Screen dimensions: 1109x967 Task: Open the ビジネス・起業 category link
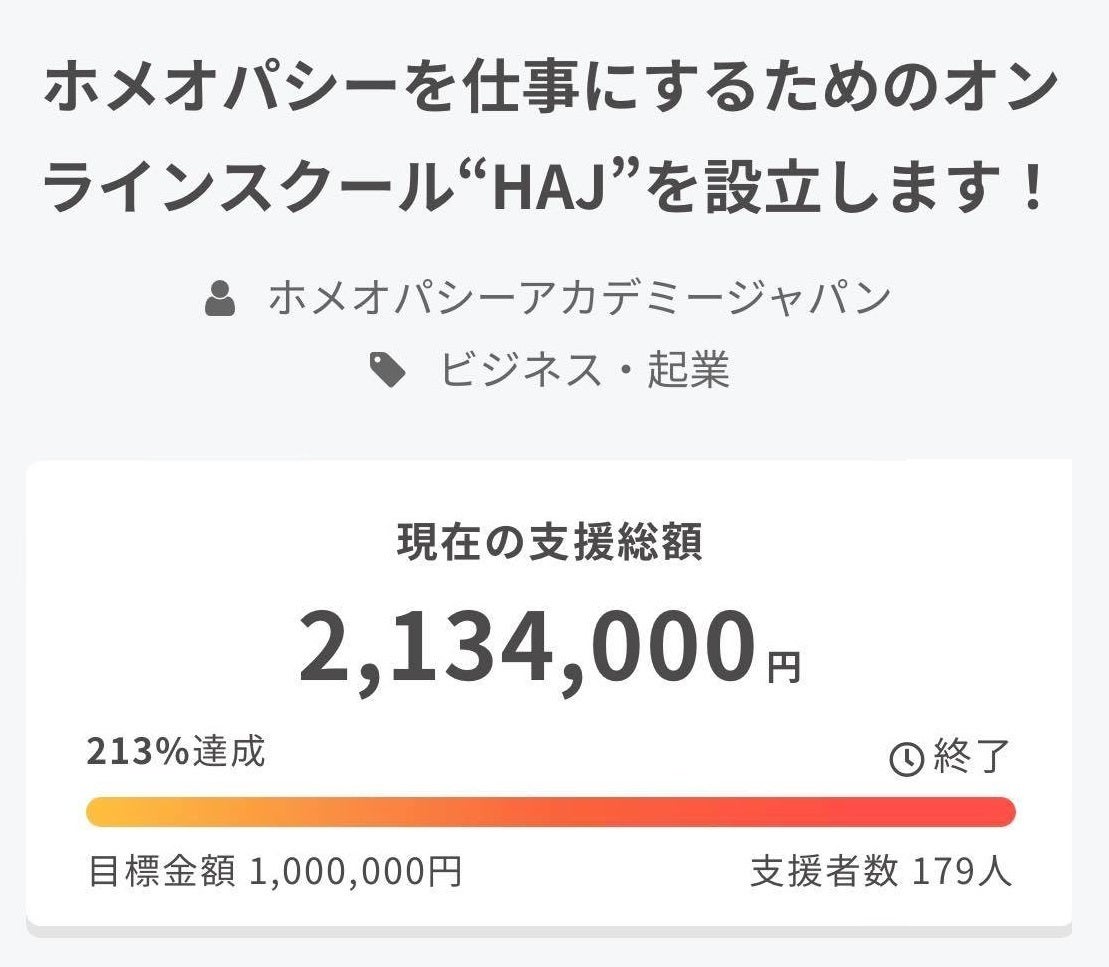pos(585,371)
